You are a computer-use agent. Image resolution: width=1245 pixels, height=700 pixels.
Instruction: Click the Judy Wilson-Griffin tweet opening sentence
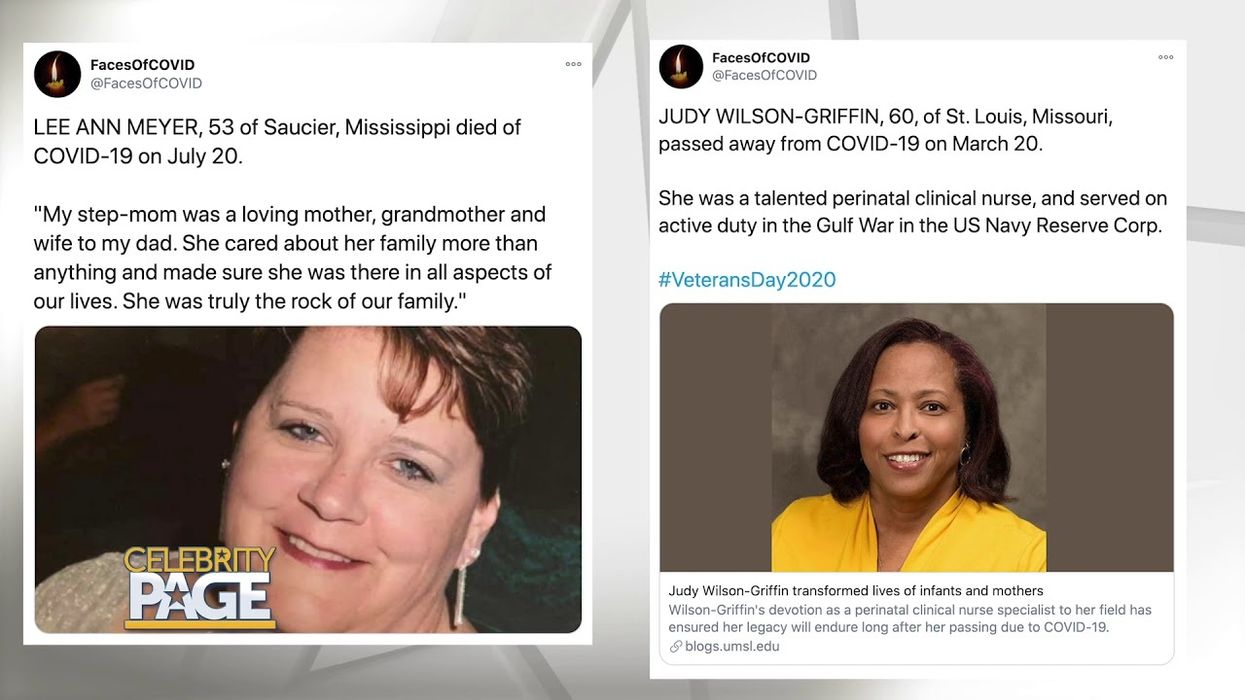[x=885, y=130]
